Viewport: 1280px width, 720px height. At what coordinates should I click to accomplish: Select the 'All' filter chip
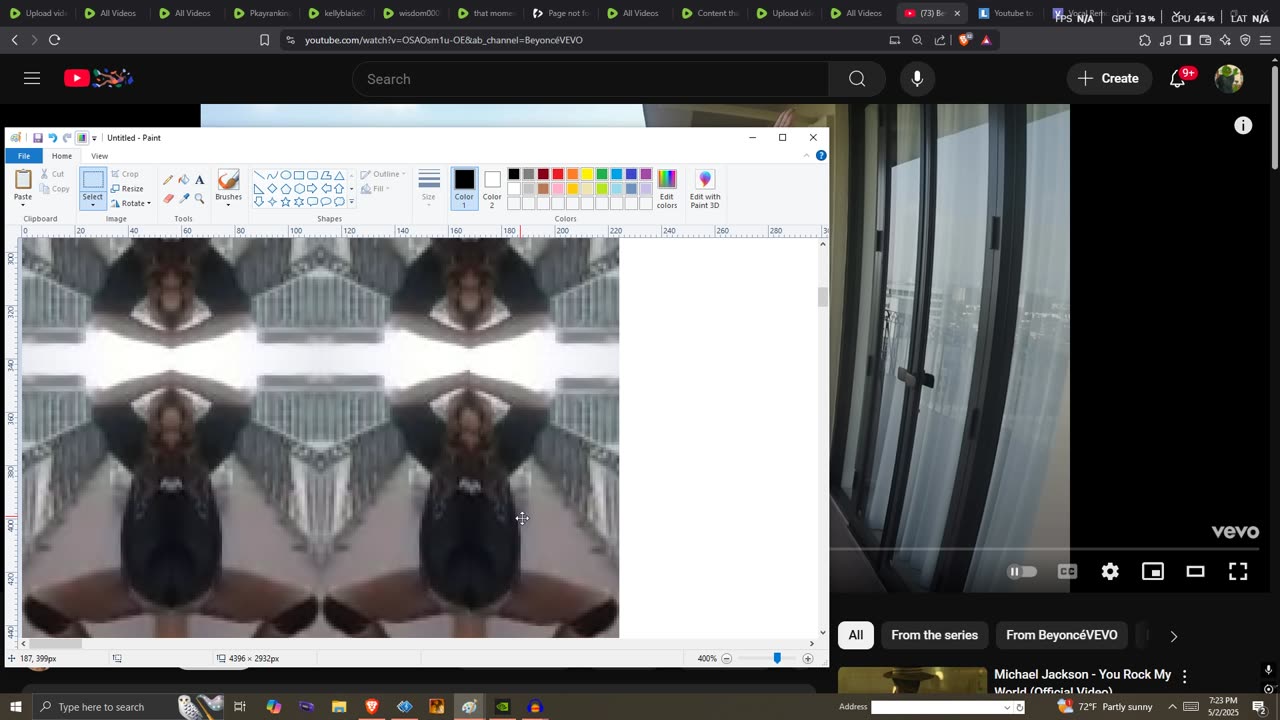pos(856,635)
